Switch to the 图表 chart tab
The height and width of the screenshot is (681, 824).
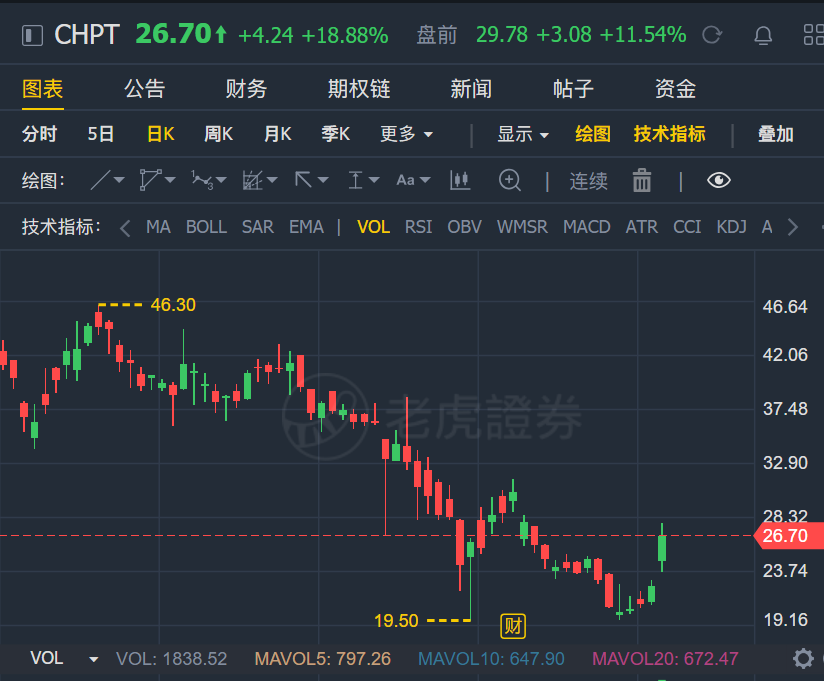pyautogui.click(x=43, y=89)
